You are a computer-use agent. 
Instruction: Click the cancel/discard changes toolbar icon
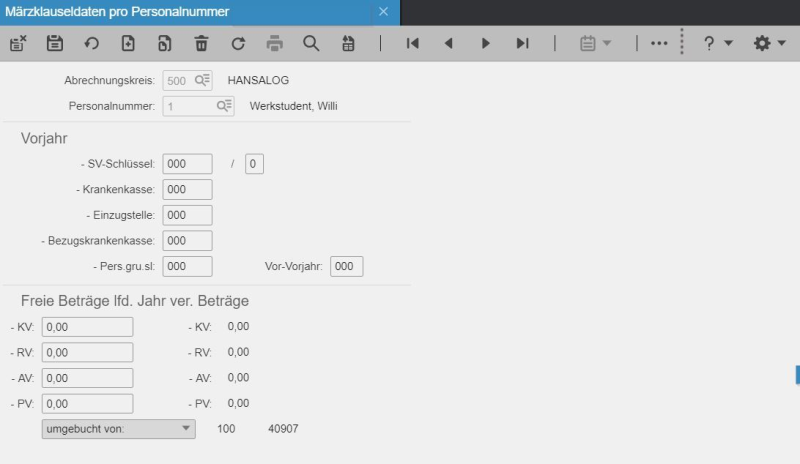coord(18,43)
